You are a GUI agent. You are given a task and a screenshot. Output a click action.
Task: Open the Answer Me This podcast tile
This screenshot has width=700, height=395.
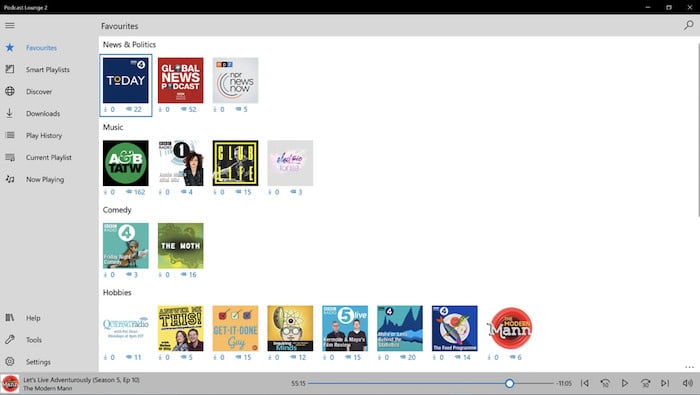(180, 328)
